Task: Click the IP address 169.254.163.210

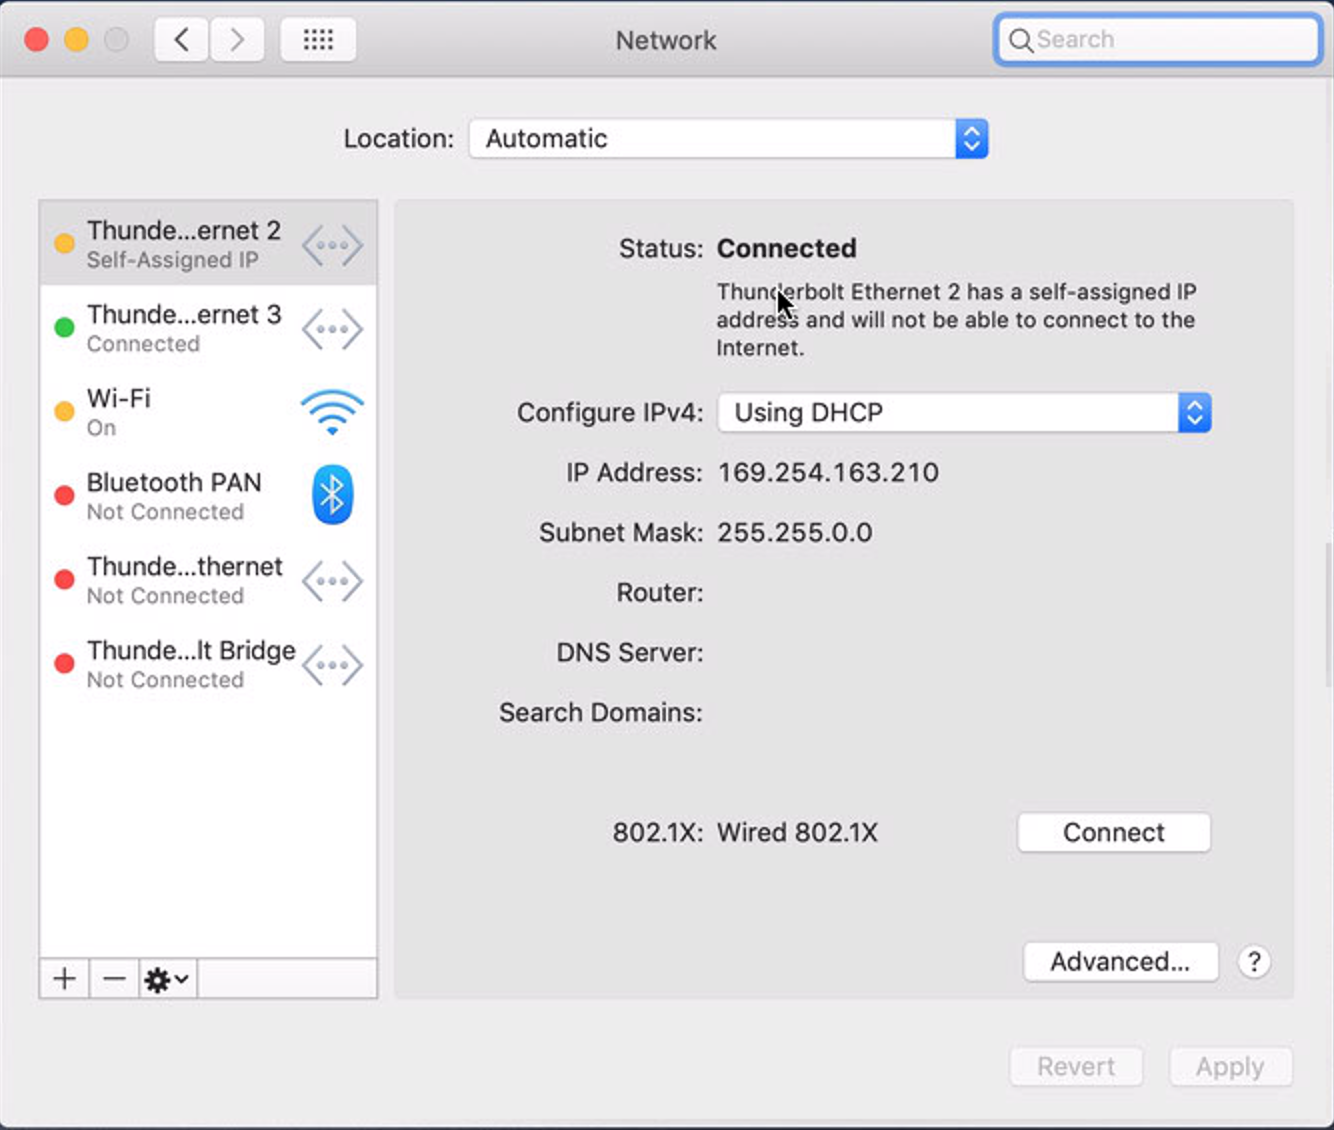Action: click(828, 472)
